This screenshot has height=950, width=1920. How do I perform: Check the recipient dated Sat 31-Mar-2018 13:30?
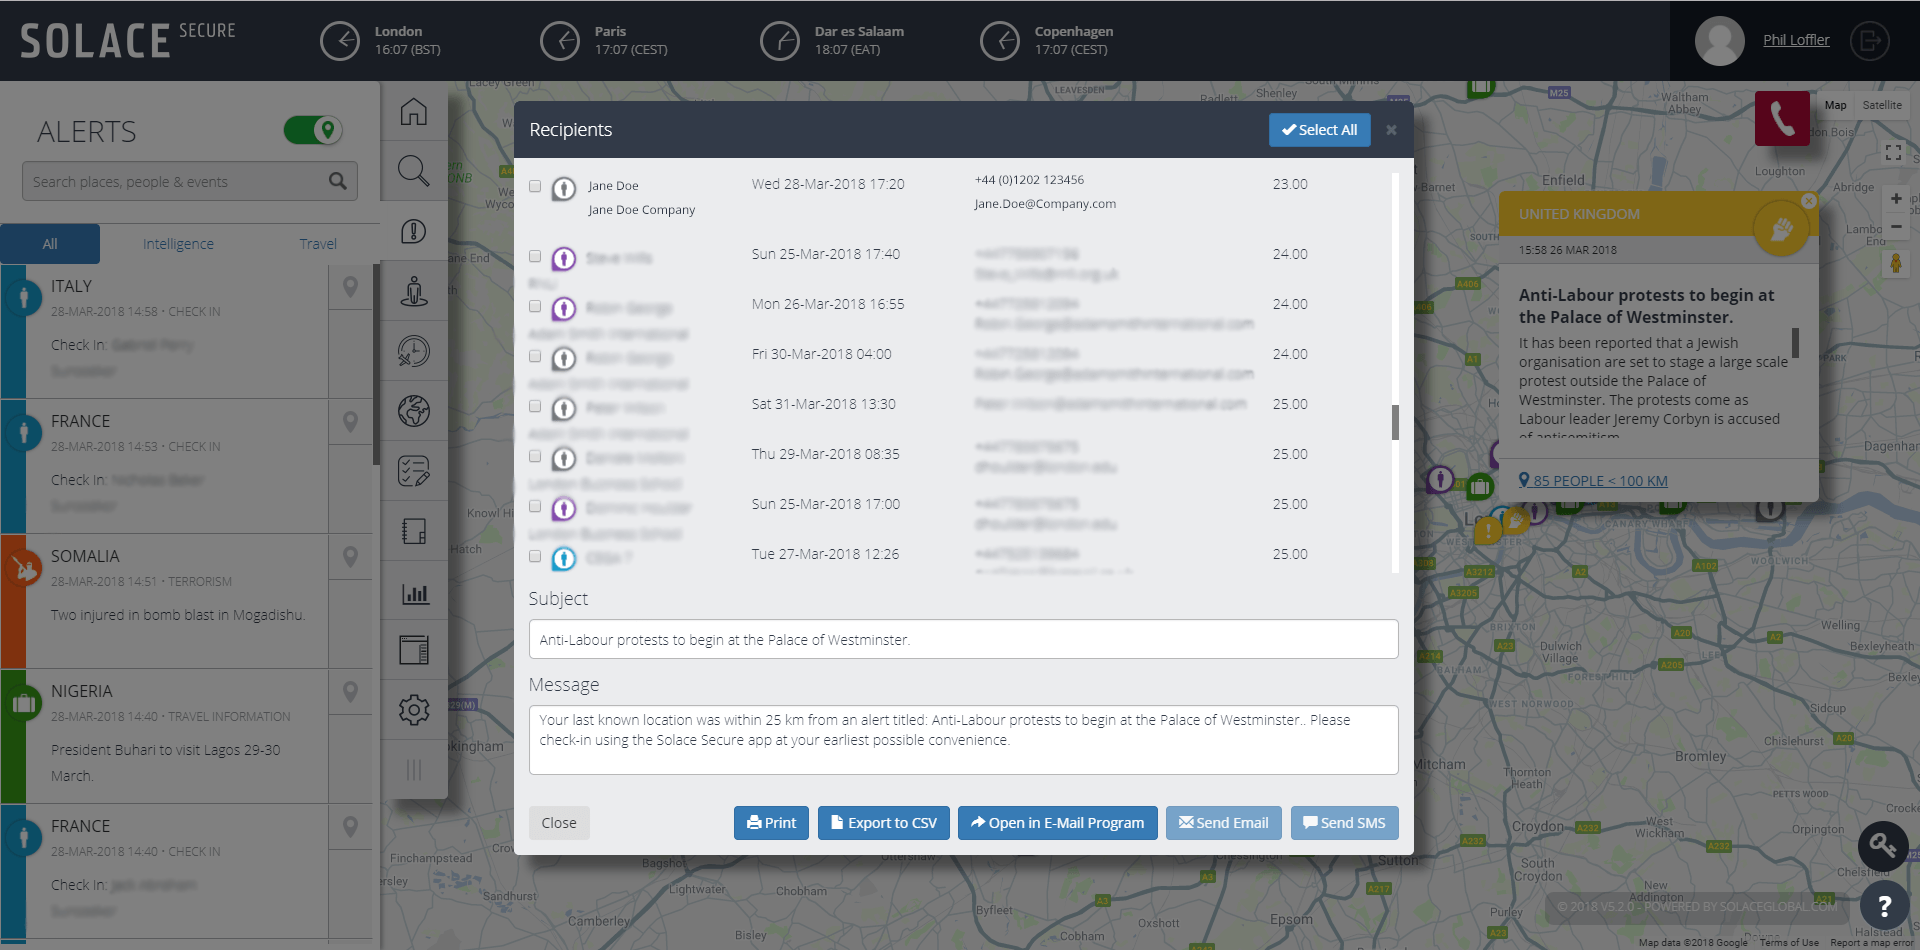[535, 406]
